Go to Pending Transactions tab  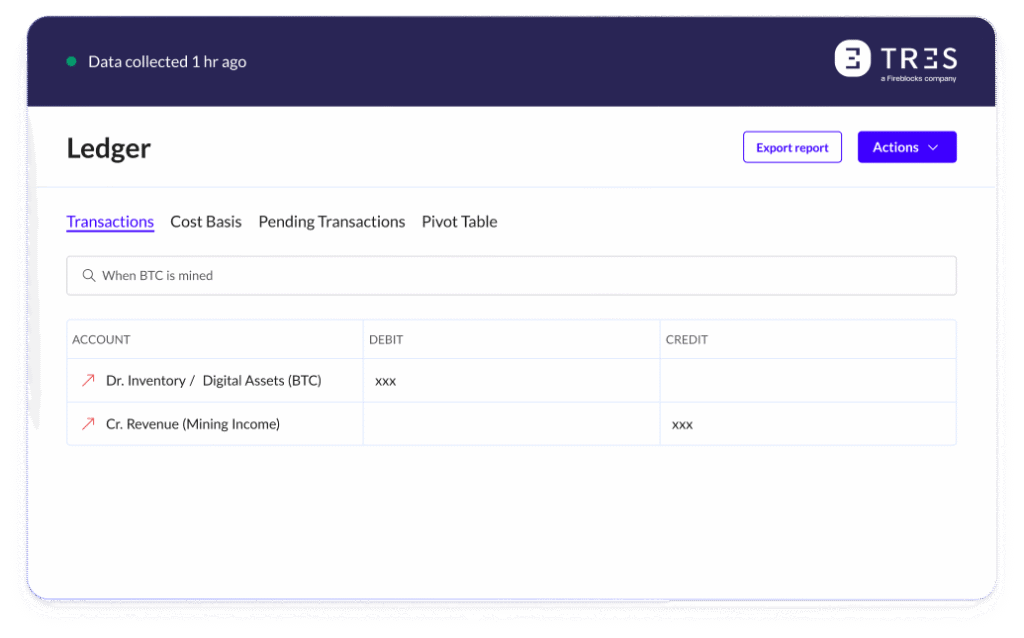click(x=332, y=222)
